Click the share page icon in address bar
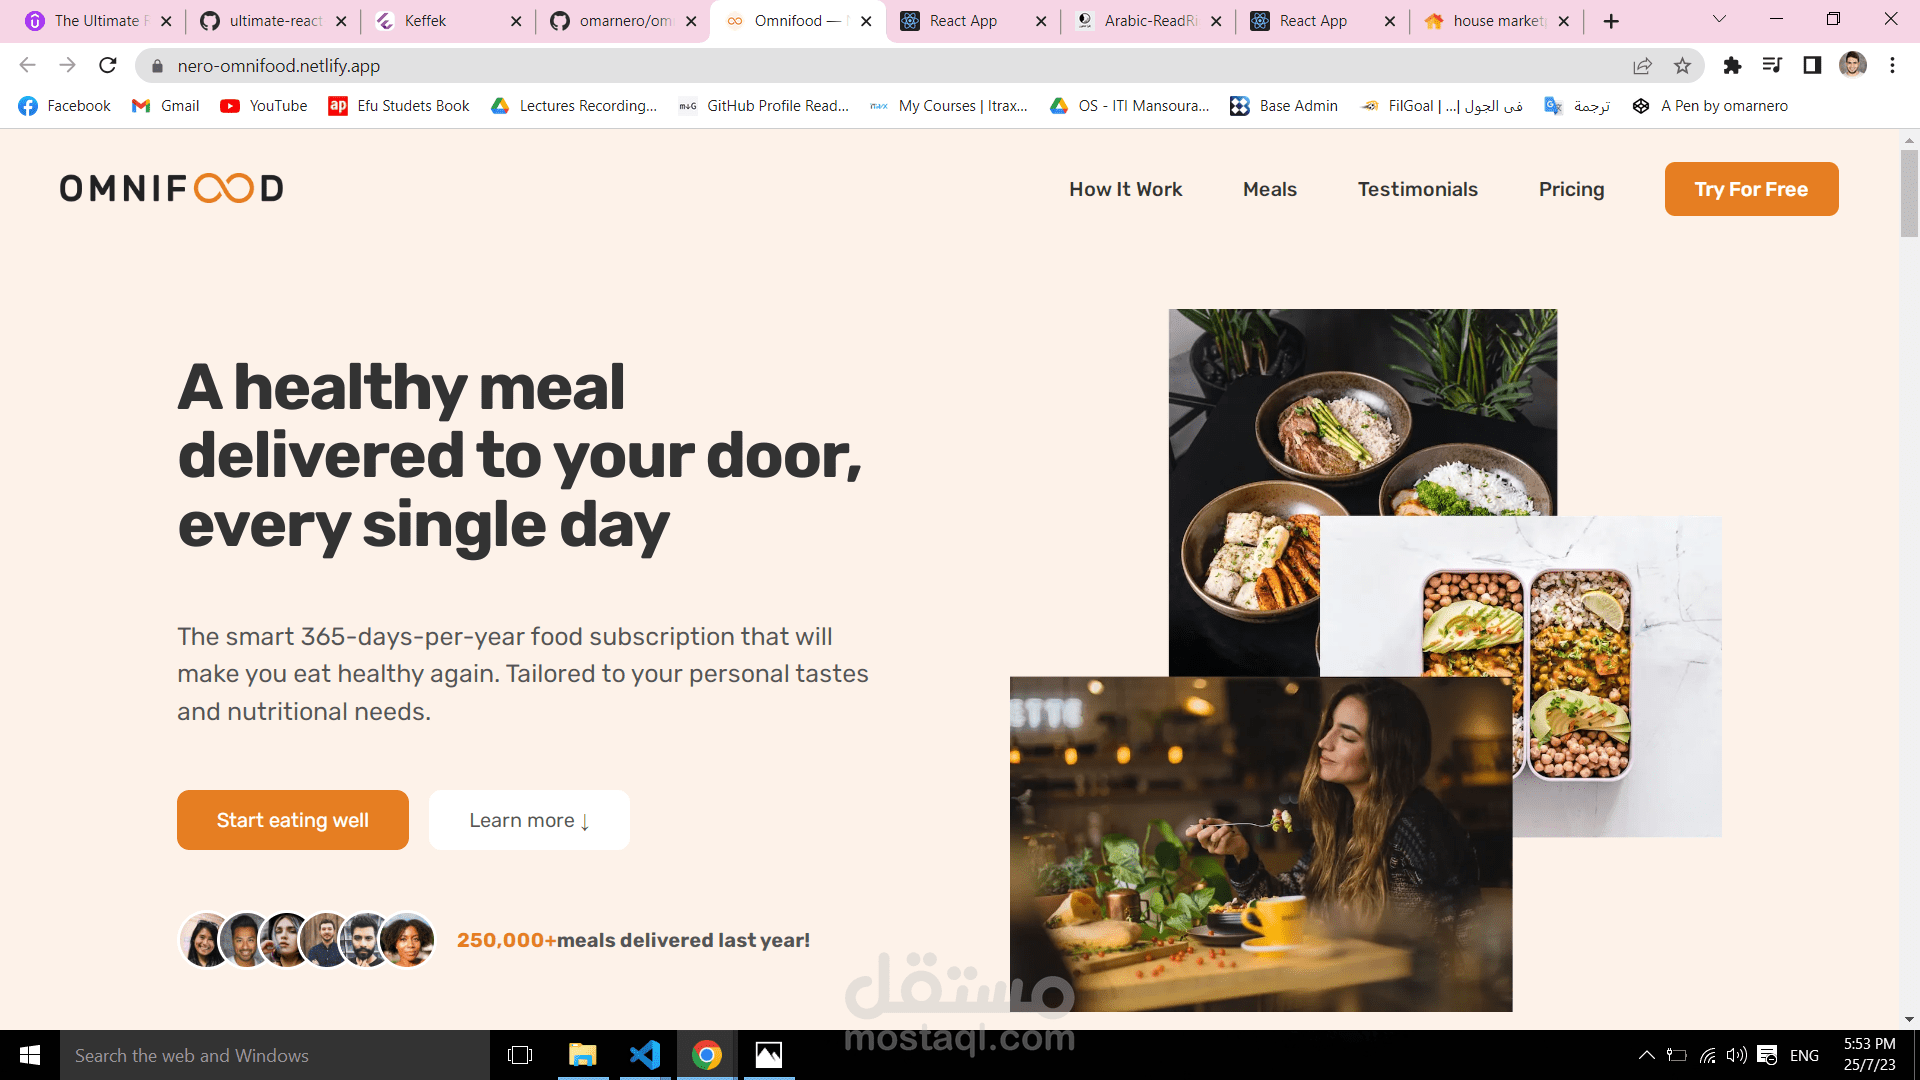Image resolution: width=1920 pixels, height=1080 pixels. 1642,66
